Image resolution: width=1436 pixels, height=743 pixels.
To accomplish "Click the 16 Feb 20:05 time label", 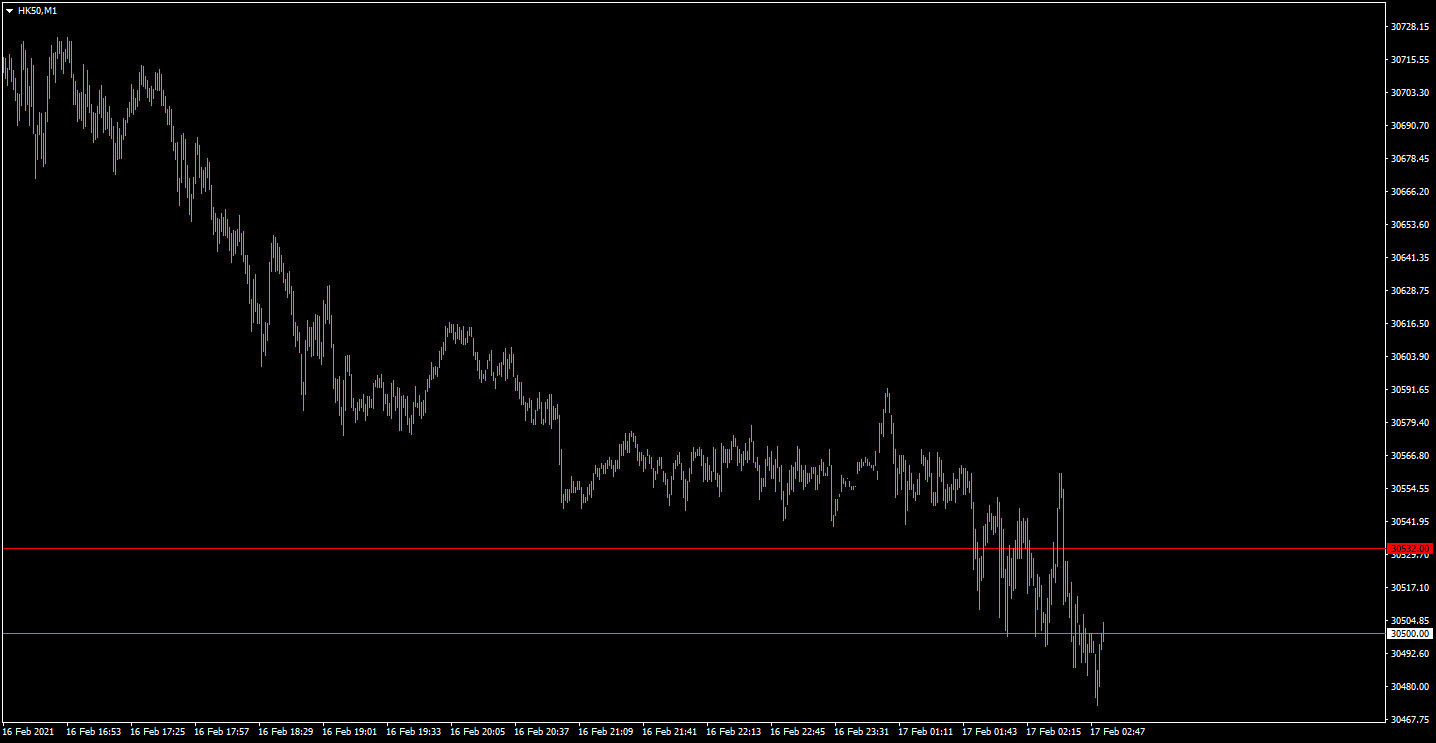I will point(477,732).
